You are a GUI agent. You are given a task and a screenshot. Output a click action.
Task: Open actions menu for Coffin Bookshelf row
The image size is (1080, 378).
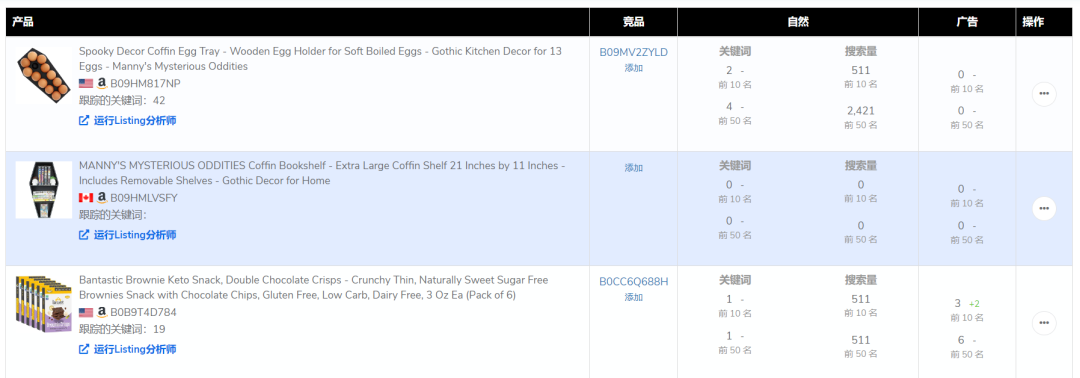[x=1043, y=208]
